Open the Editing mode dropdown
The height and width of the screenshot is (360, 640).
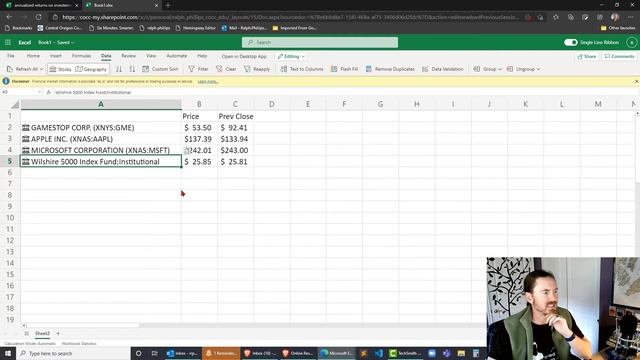[291, 56]
